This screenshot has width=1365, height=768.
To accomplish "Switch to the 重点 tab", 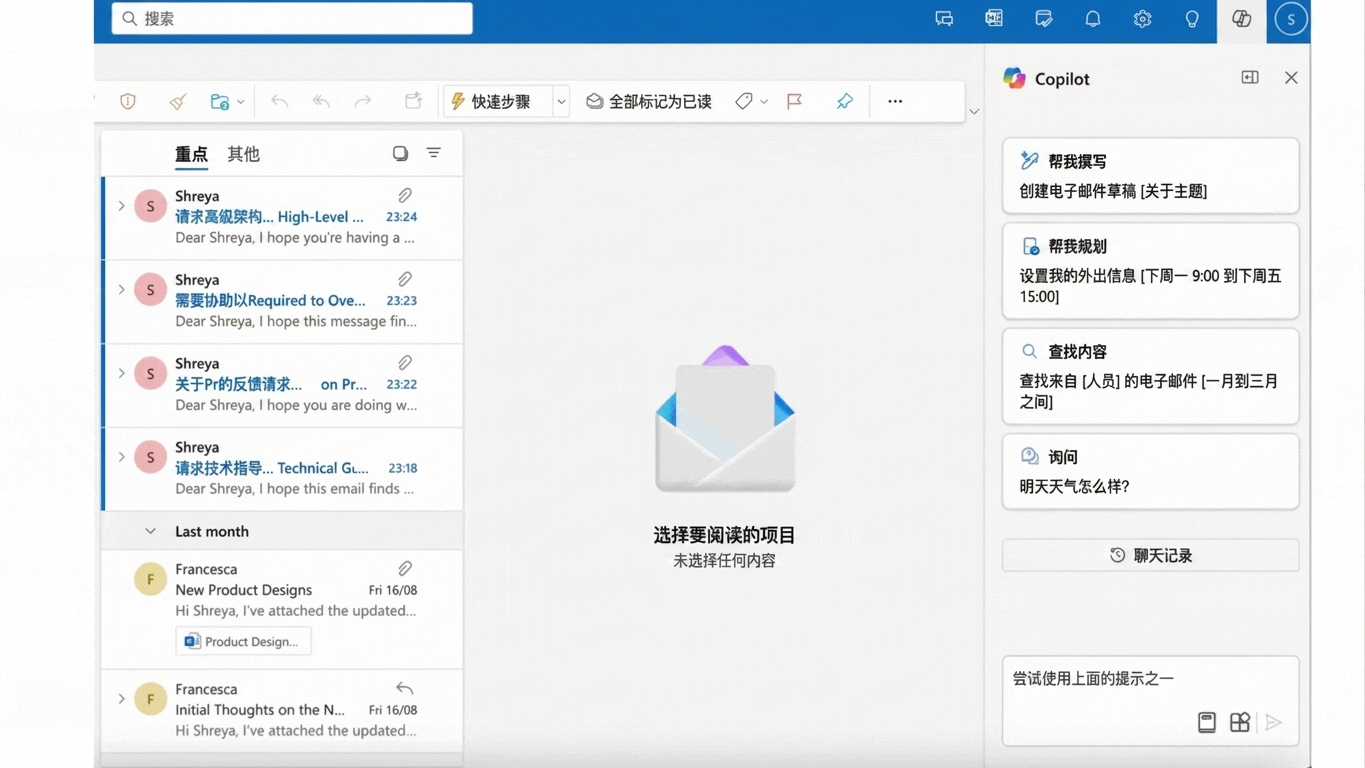I will tap(191, 154).
